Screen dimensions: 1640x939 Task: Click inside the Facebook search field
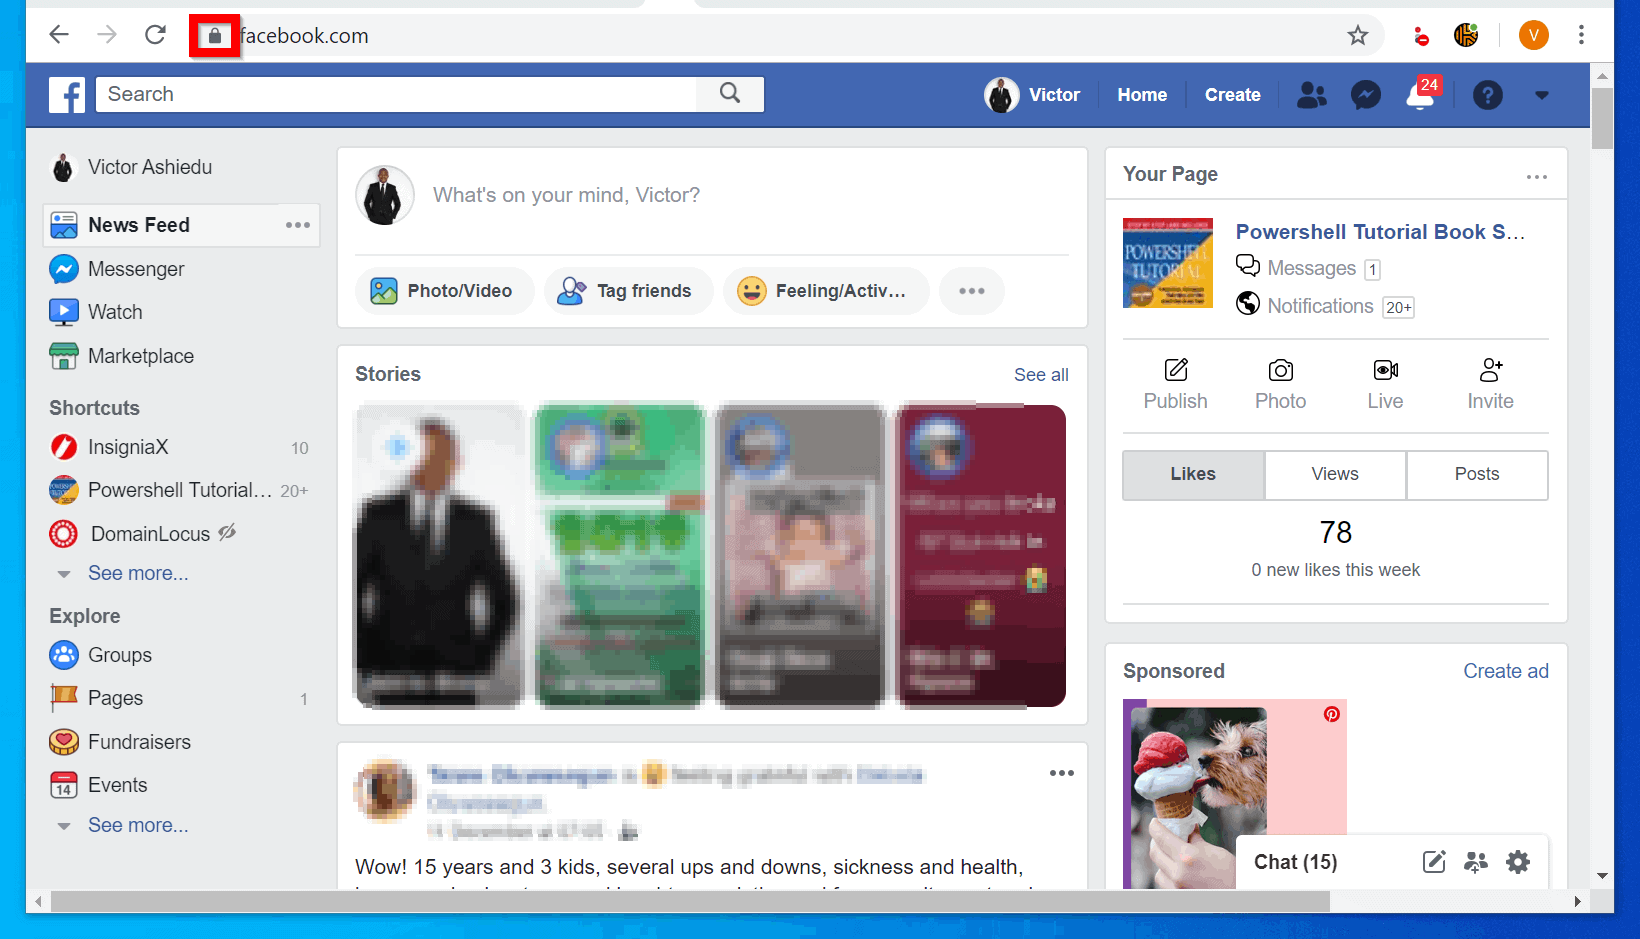[x=400, y=94]
